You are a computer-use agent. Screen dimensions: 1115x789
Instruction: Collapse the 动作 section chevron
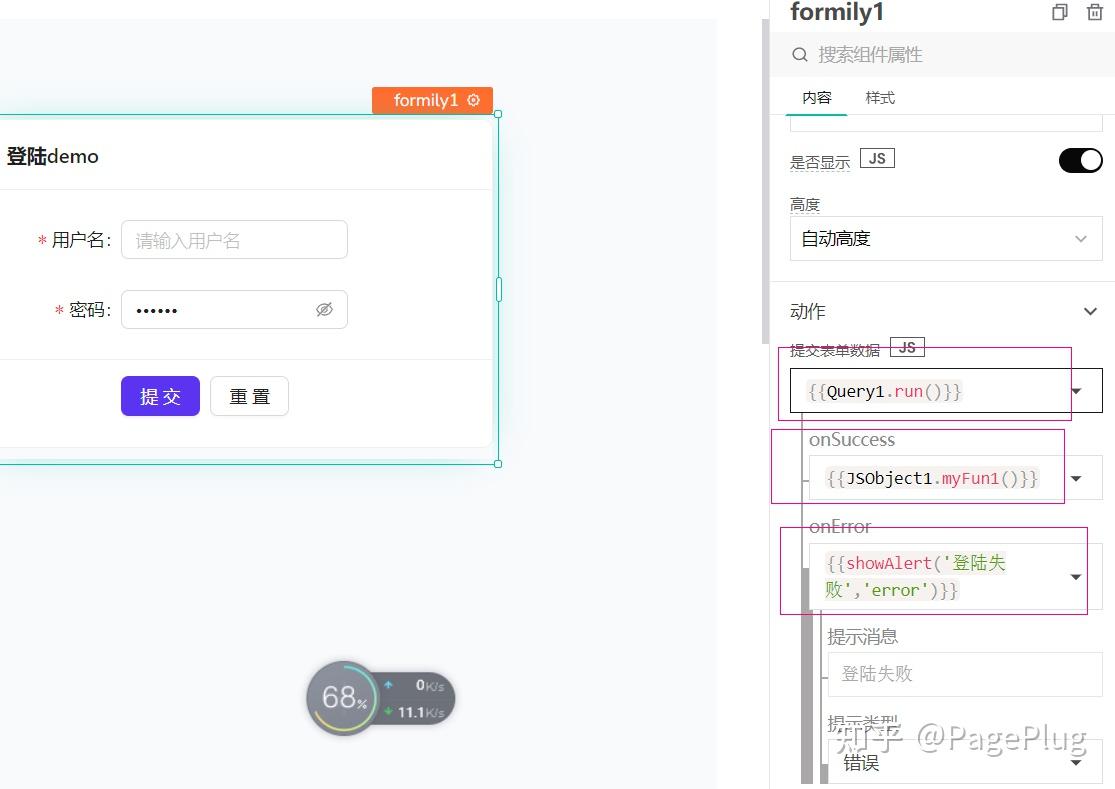[1089, 311]
